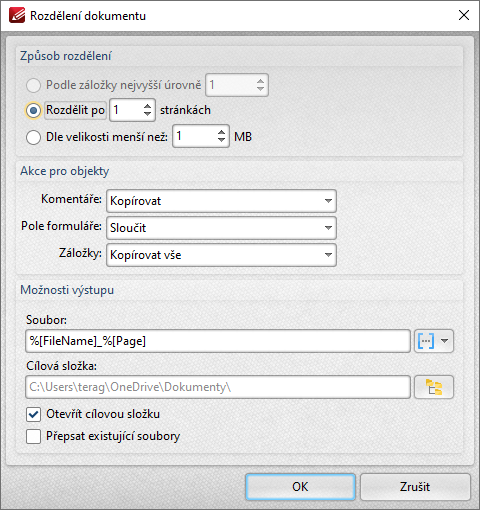Click the Soubor file name field

[218, 341]
